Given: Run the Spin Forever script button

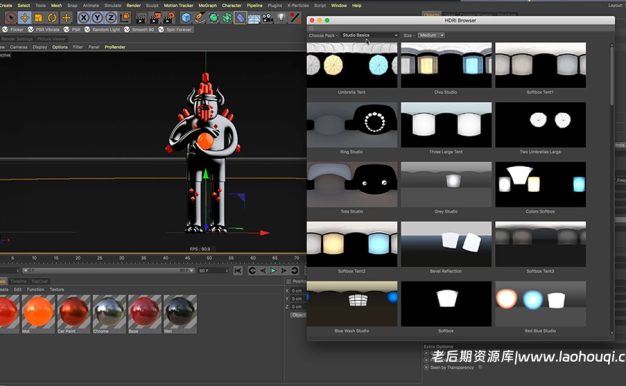Looking at the screenshot, I should pos(175,30).
